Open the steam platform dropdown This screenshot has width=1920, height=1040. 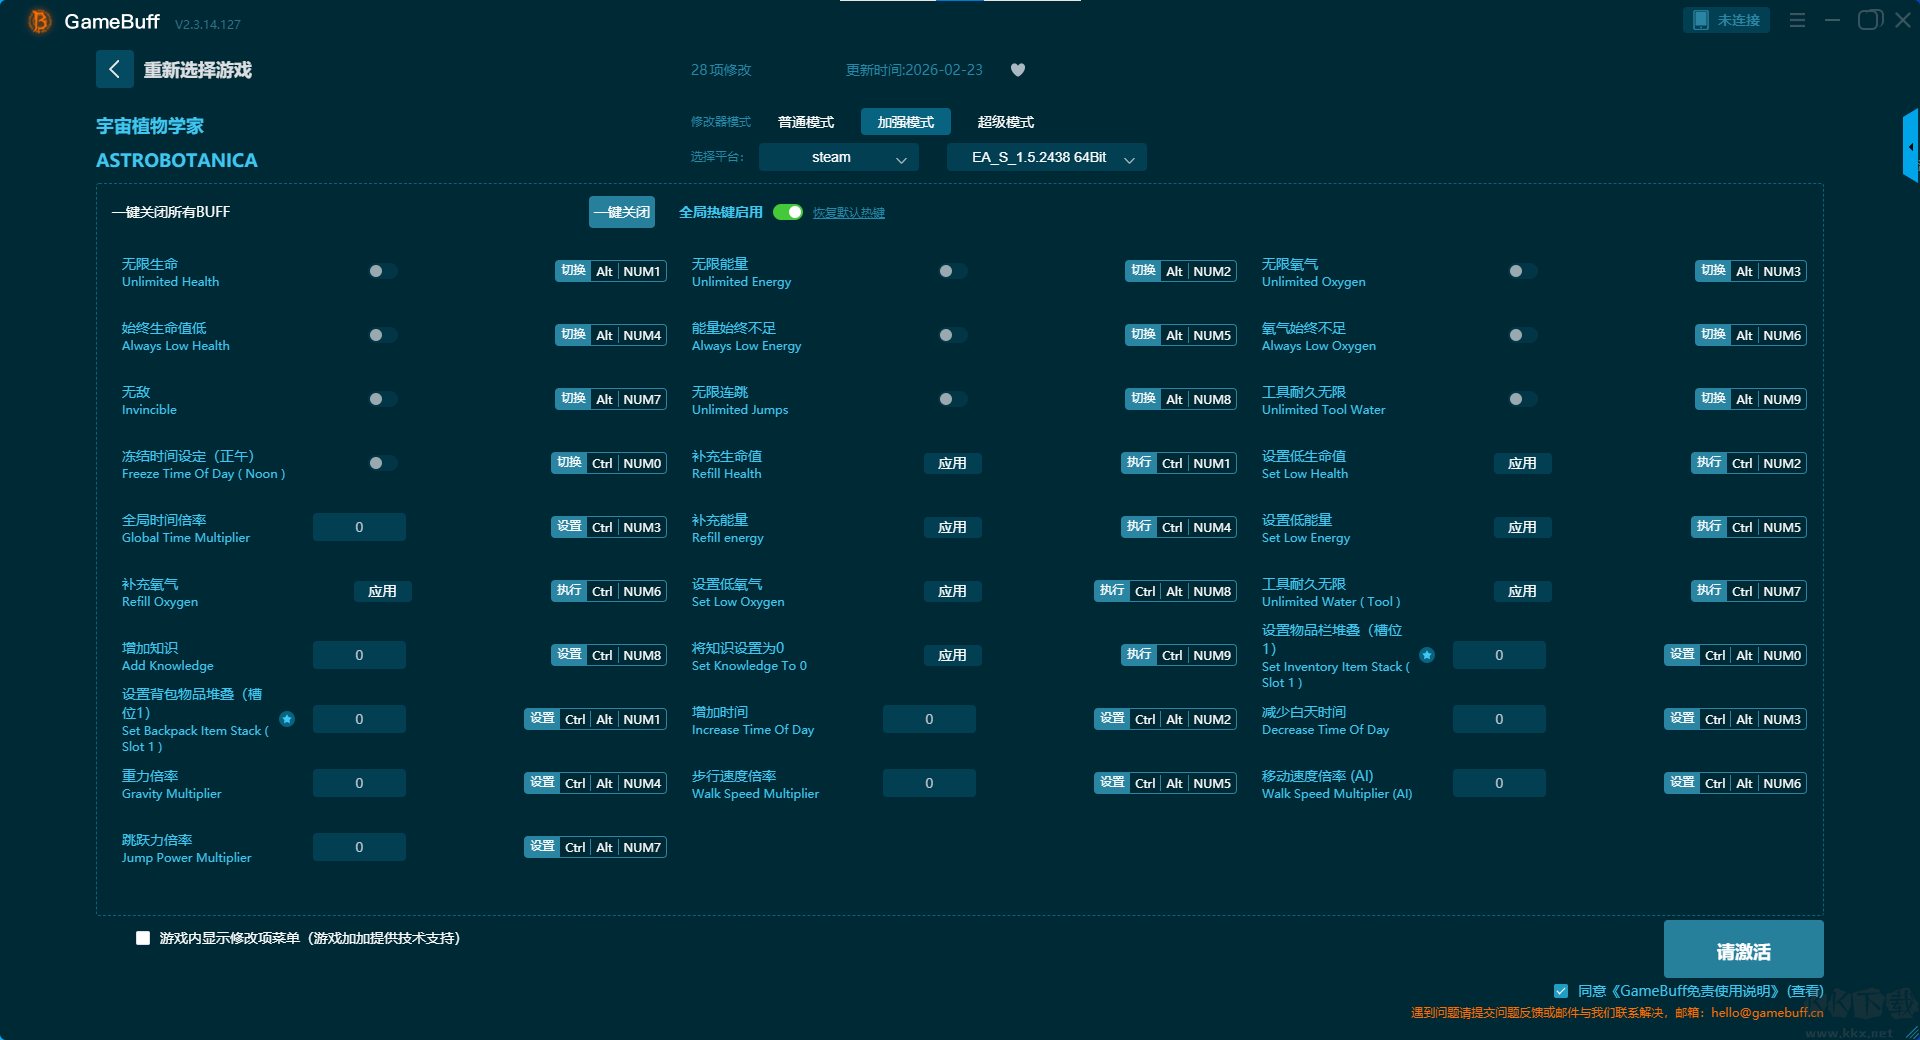[837, 157]
